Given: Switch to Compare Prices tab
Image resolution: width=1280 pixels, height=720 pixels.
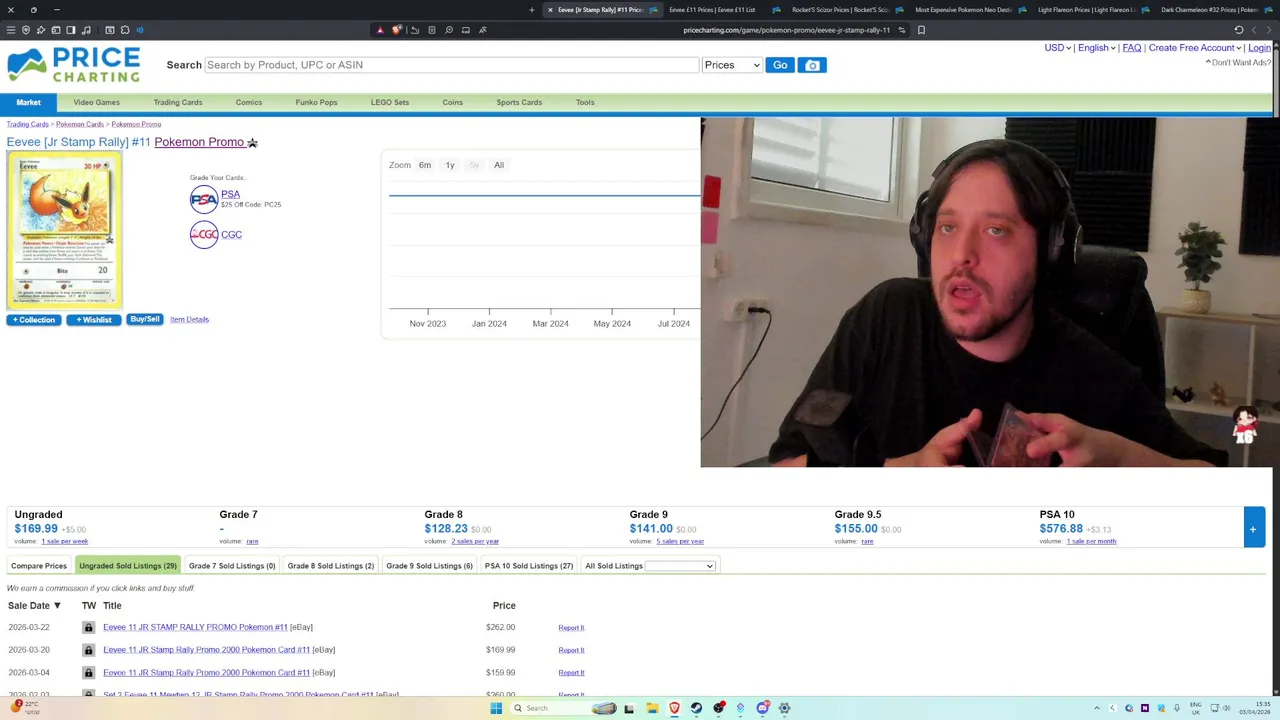Looking at the screenshot, I should pos(39,566).
